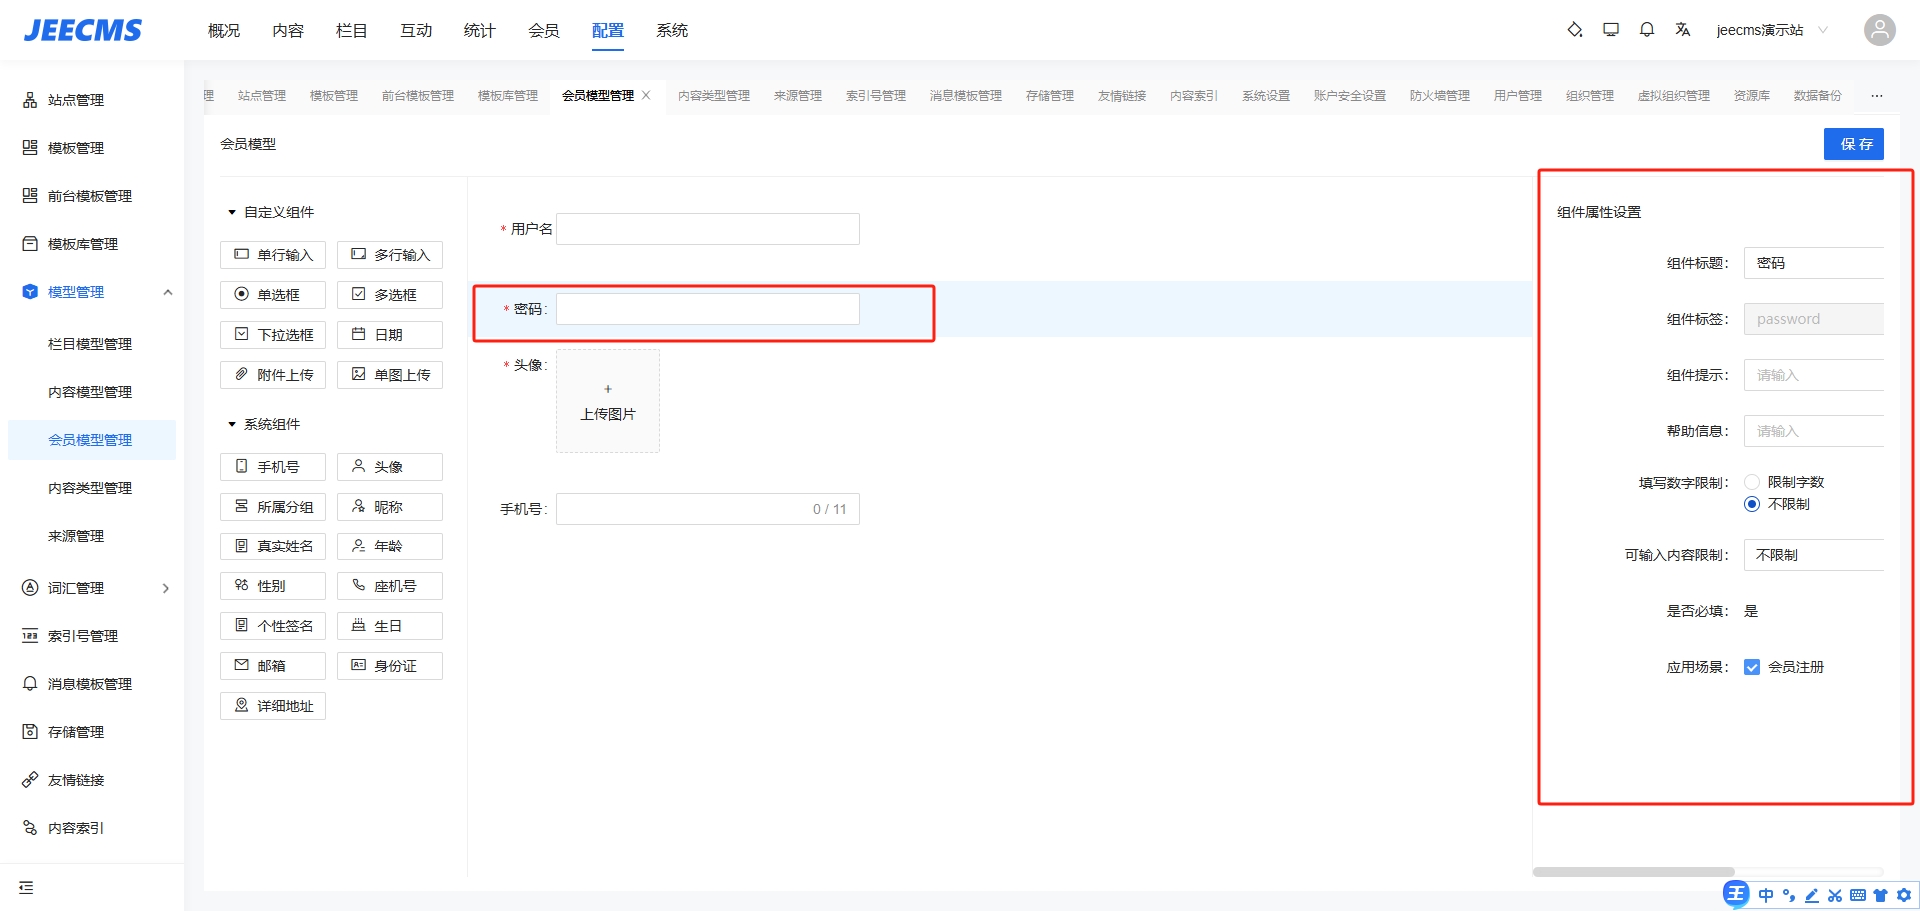The width and height of the screenshot is (1920, 911).
Task: Click the 保存 button
Action: pyautogui.click(x=1854, y=144)
